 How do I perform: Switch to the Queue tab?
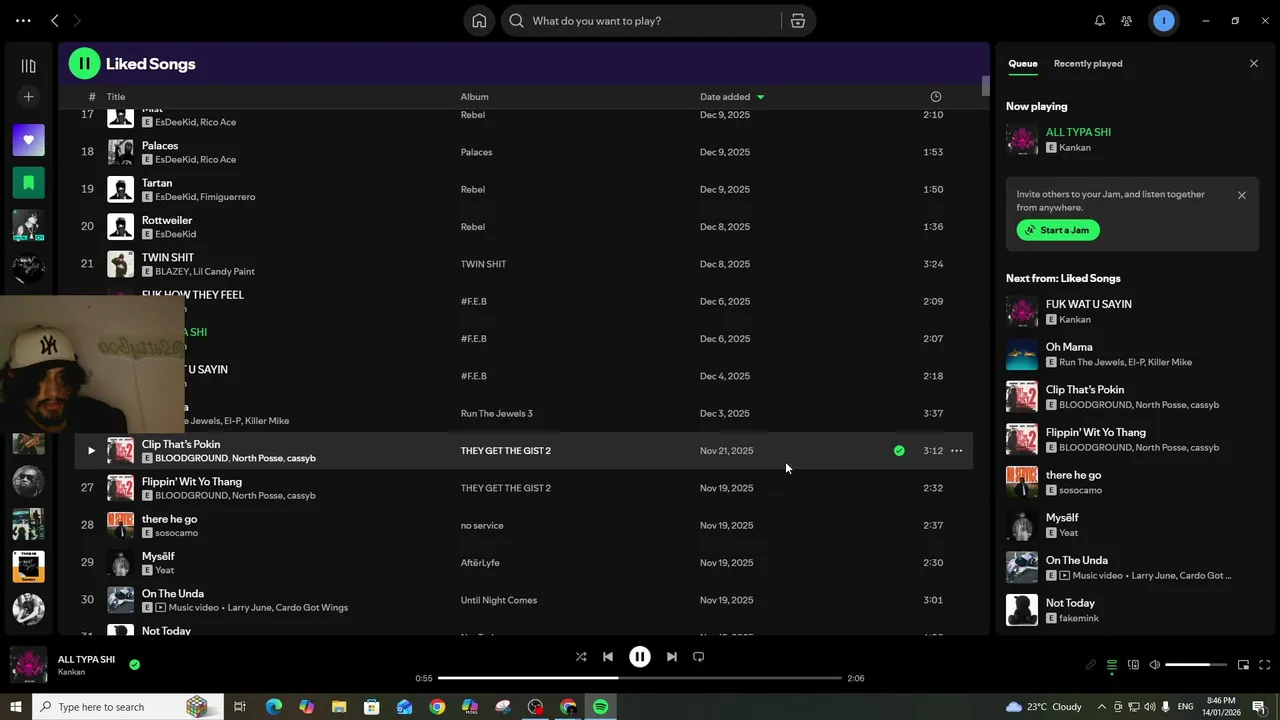pos(1022,63)
